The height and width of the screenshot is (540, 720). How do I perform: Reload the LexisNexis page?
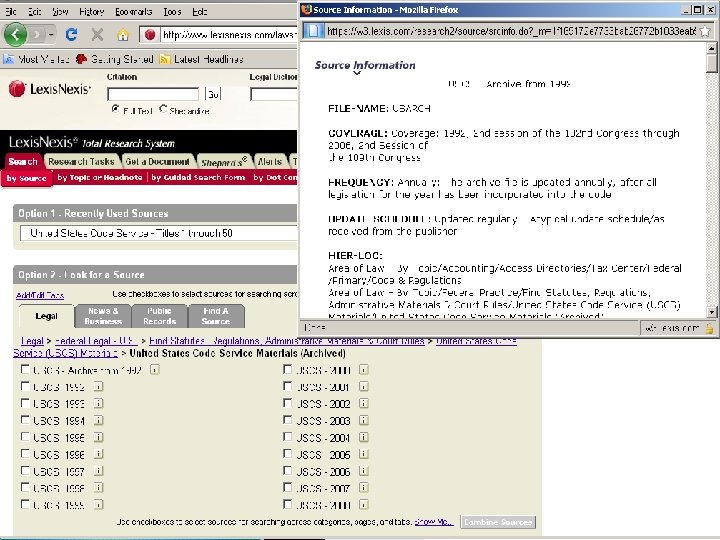(71, 34)
